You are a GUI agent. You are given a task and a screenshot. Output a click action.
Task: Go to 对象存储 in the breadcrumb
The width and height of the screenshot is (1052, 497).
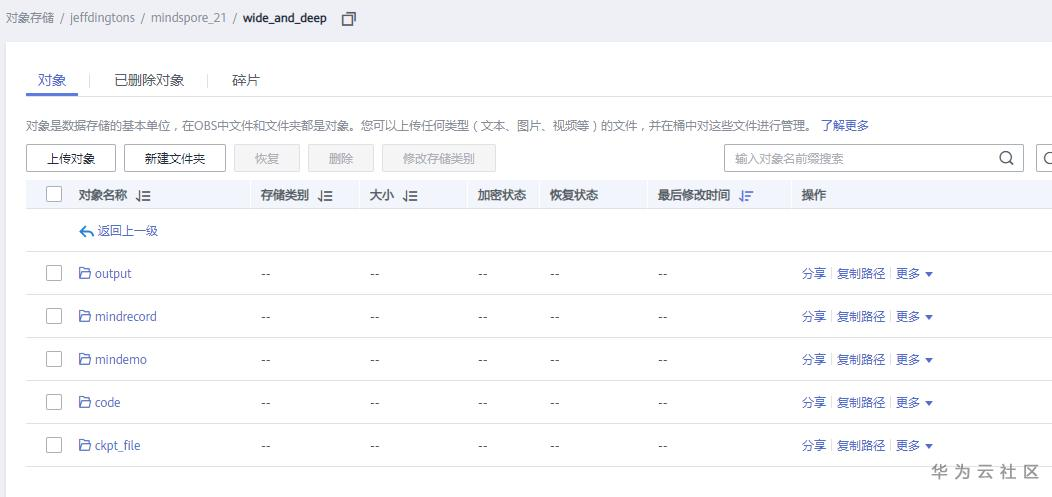coord(30,18)
